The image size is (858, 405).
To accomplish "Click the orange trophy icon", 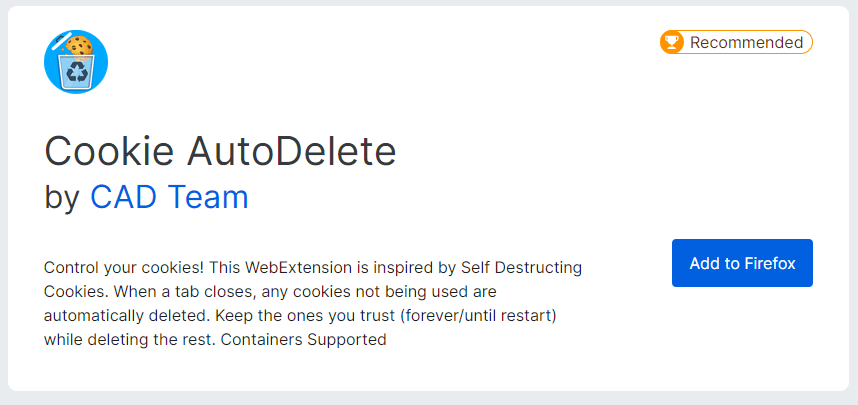I will point(672,42).
